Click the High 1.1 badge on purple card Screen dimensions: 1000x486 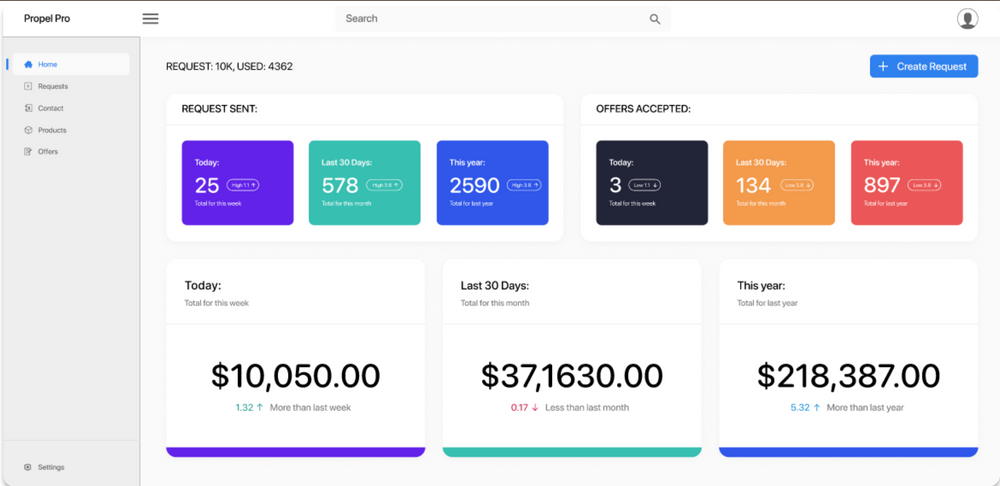(243, 185)
